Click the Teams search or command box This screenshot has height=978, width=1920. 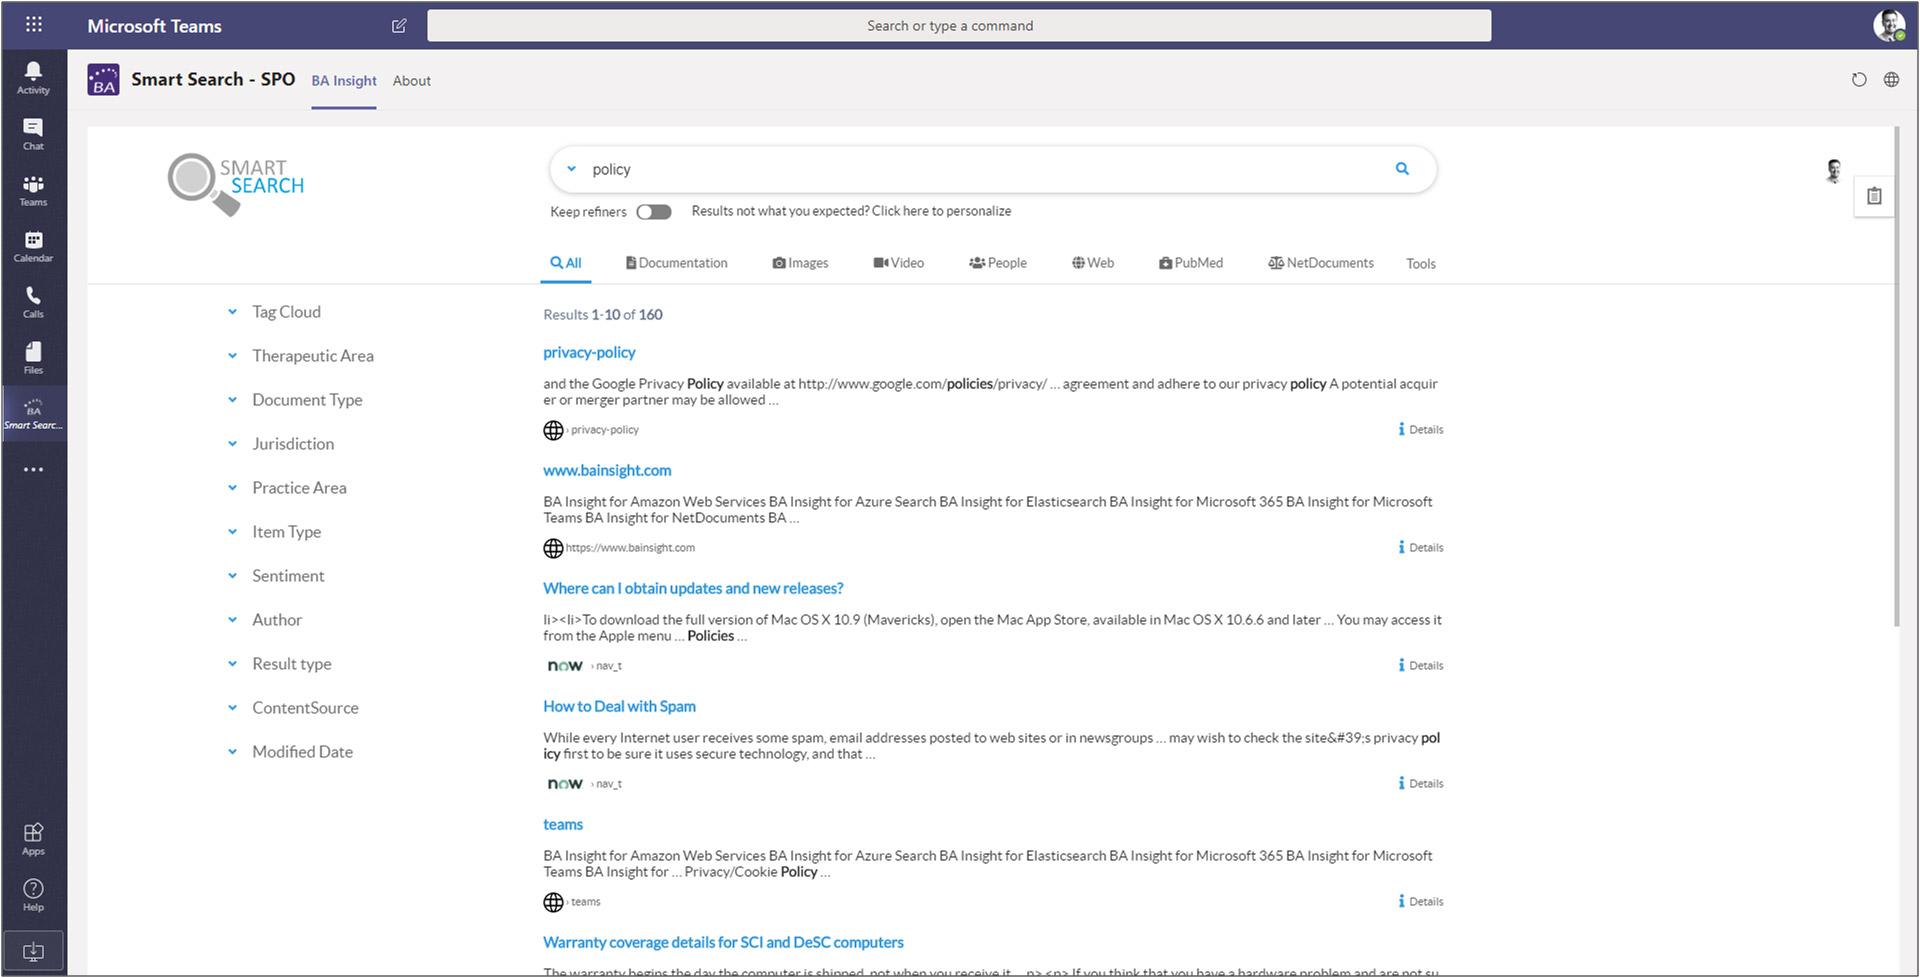959,26
